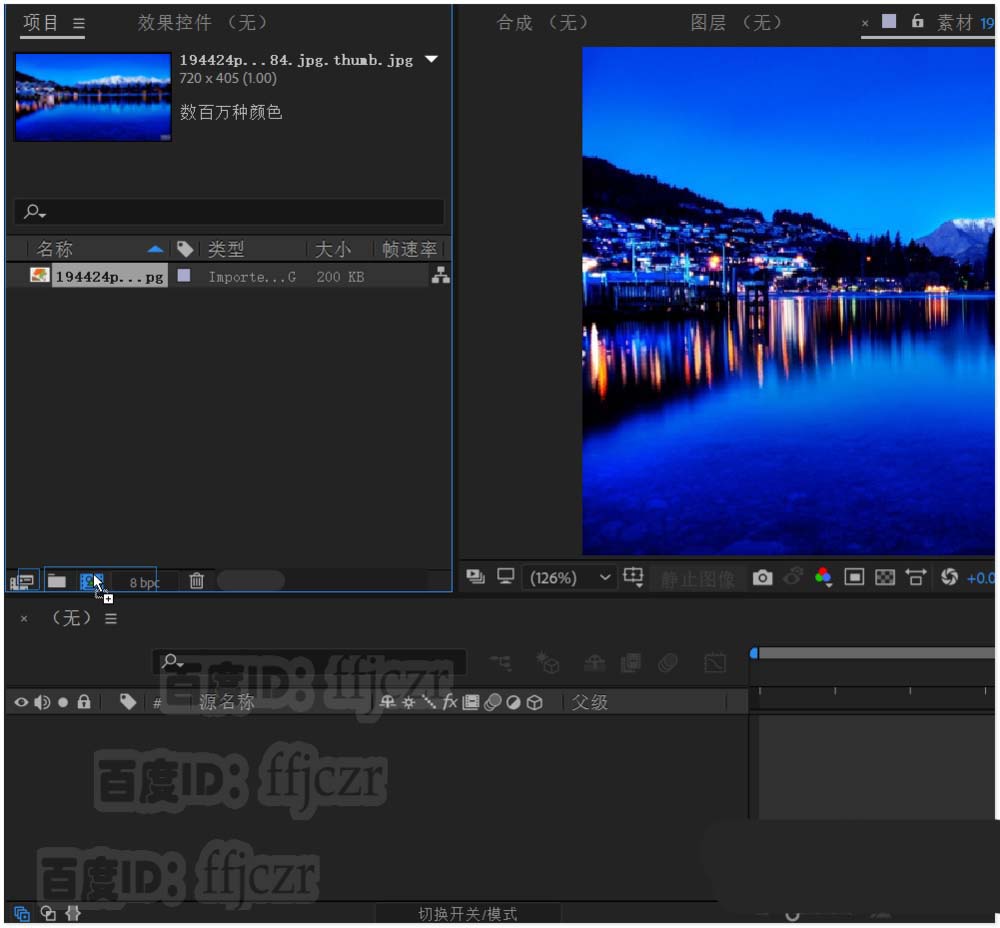
Task: Click the 源名称 column header
Action: (x=227, y=702)
